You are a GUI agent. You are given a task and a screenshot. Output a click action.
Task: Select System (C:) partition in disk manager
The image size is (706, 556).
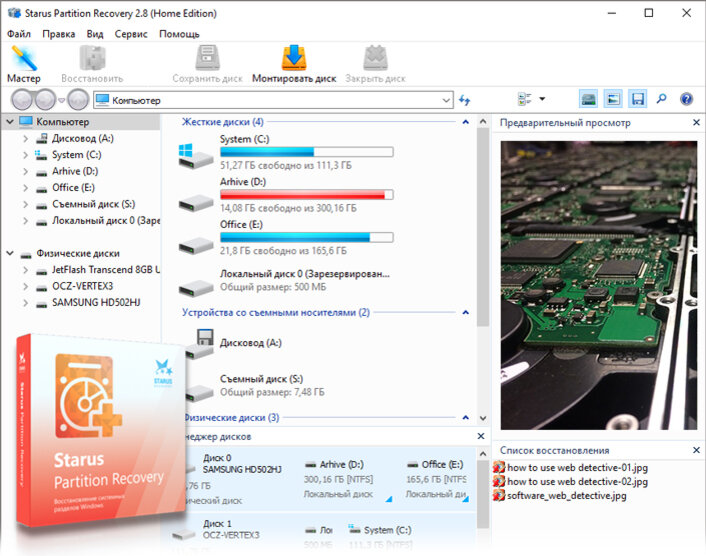click(x=380, y=537)
